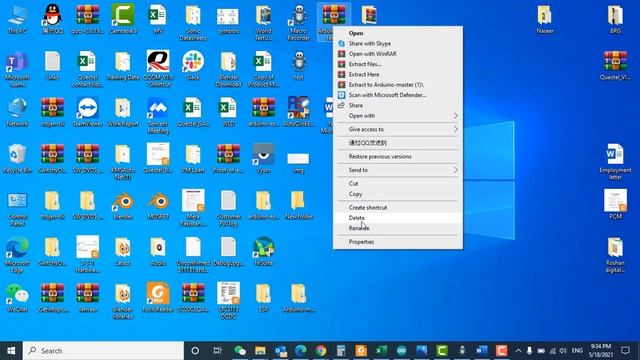Select the QQ penguin desktop icon
640x360 pixels.
coord(52,19)
